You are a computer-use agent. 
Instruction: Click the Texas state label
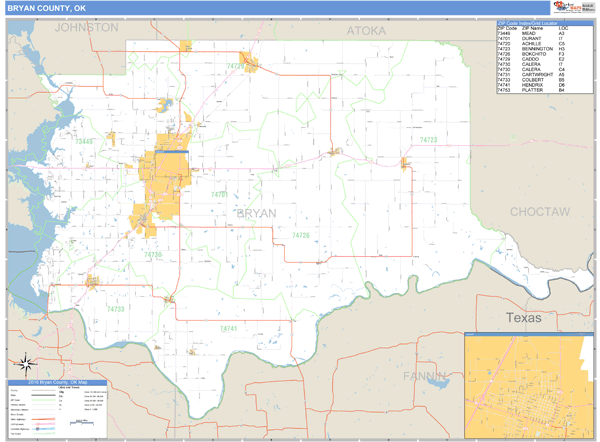(522, 318)
